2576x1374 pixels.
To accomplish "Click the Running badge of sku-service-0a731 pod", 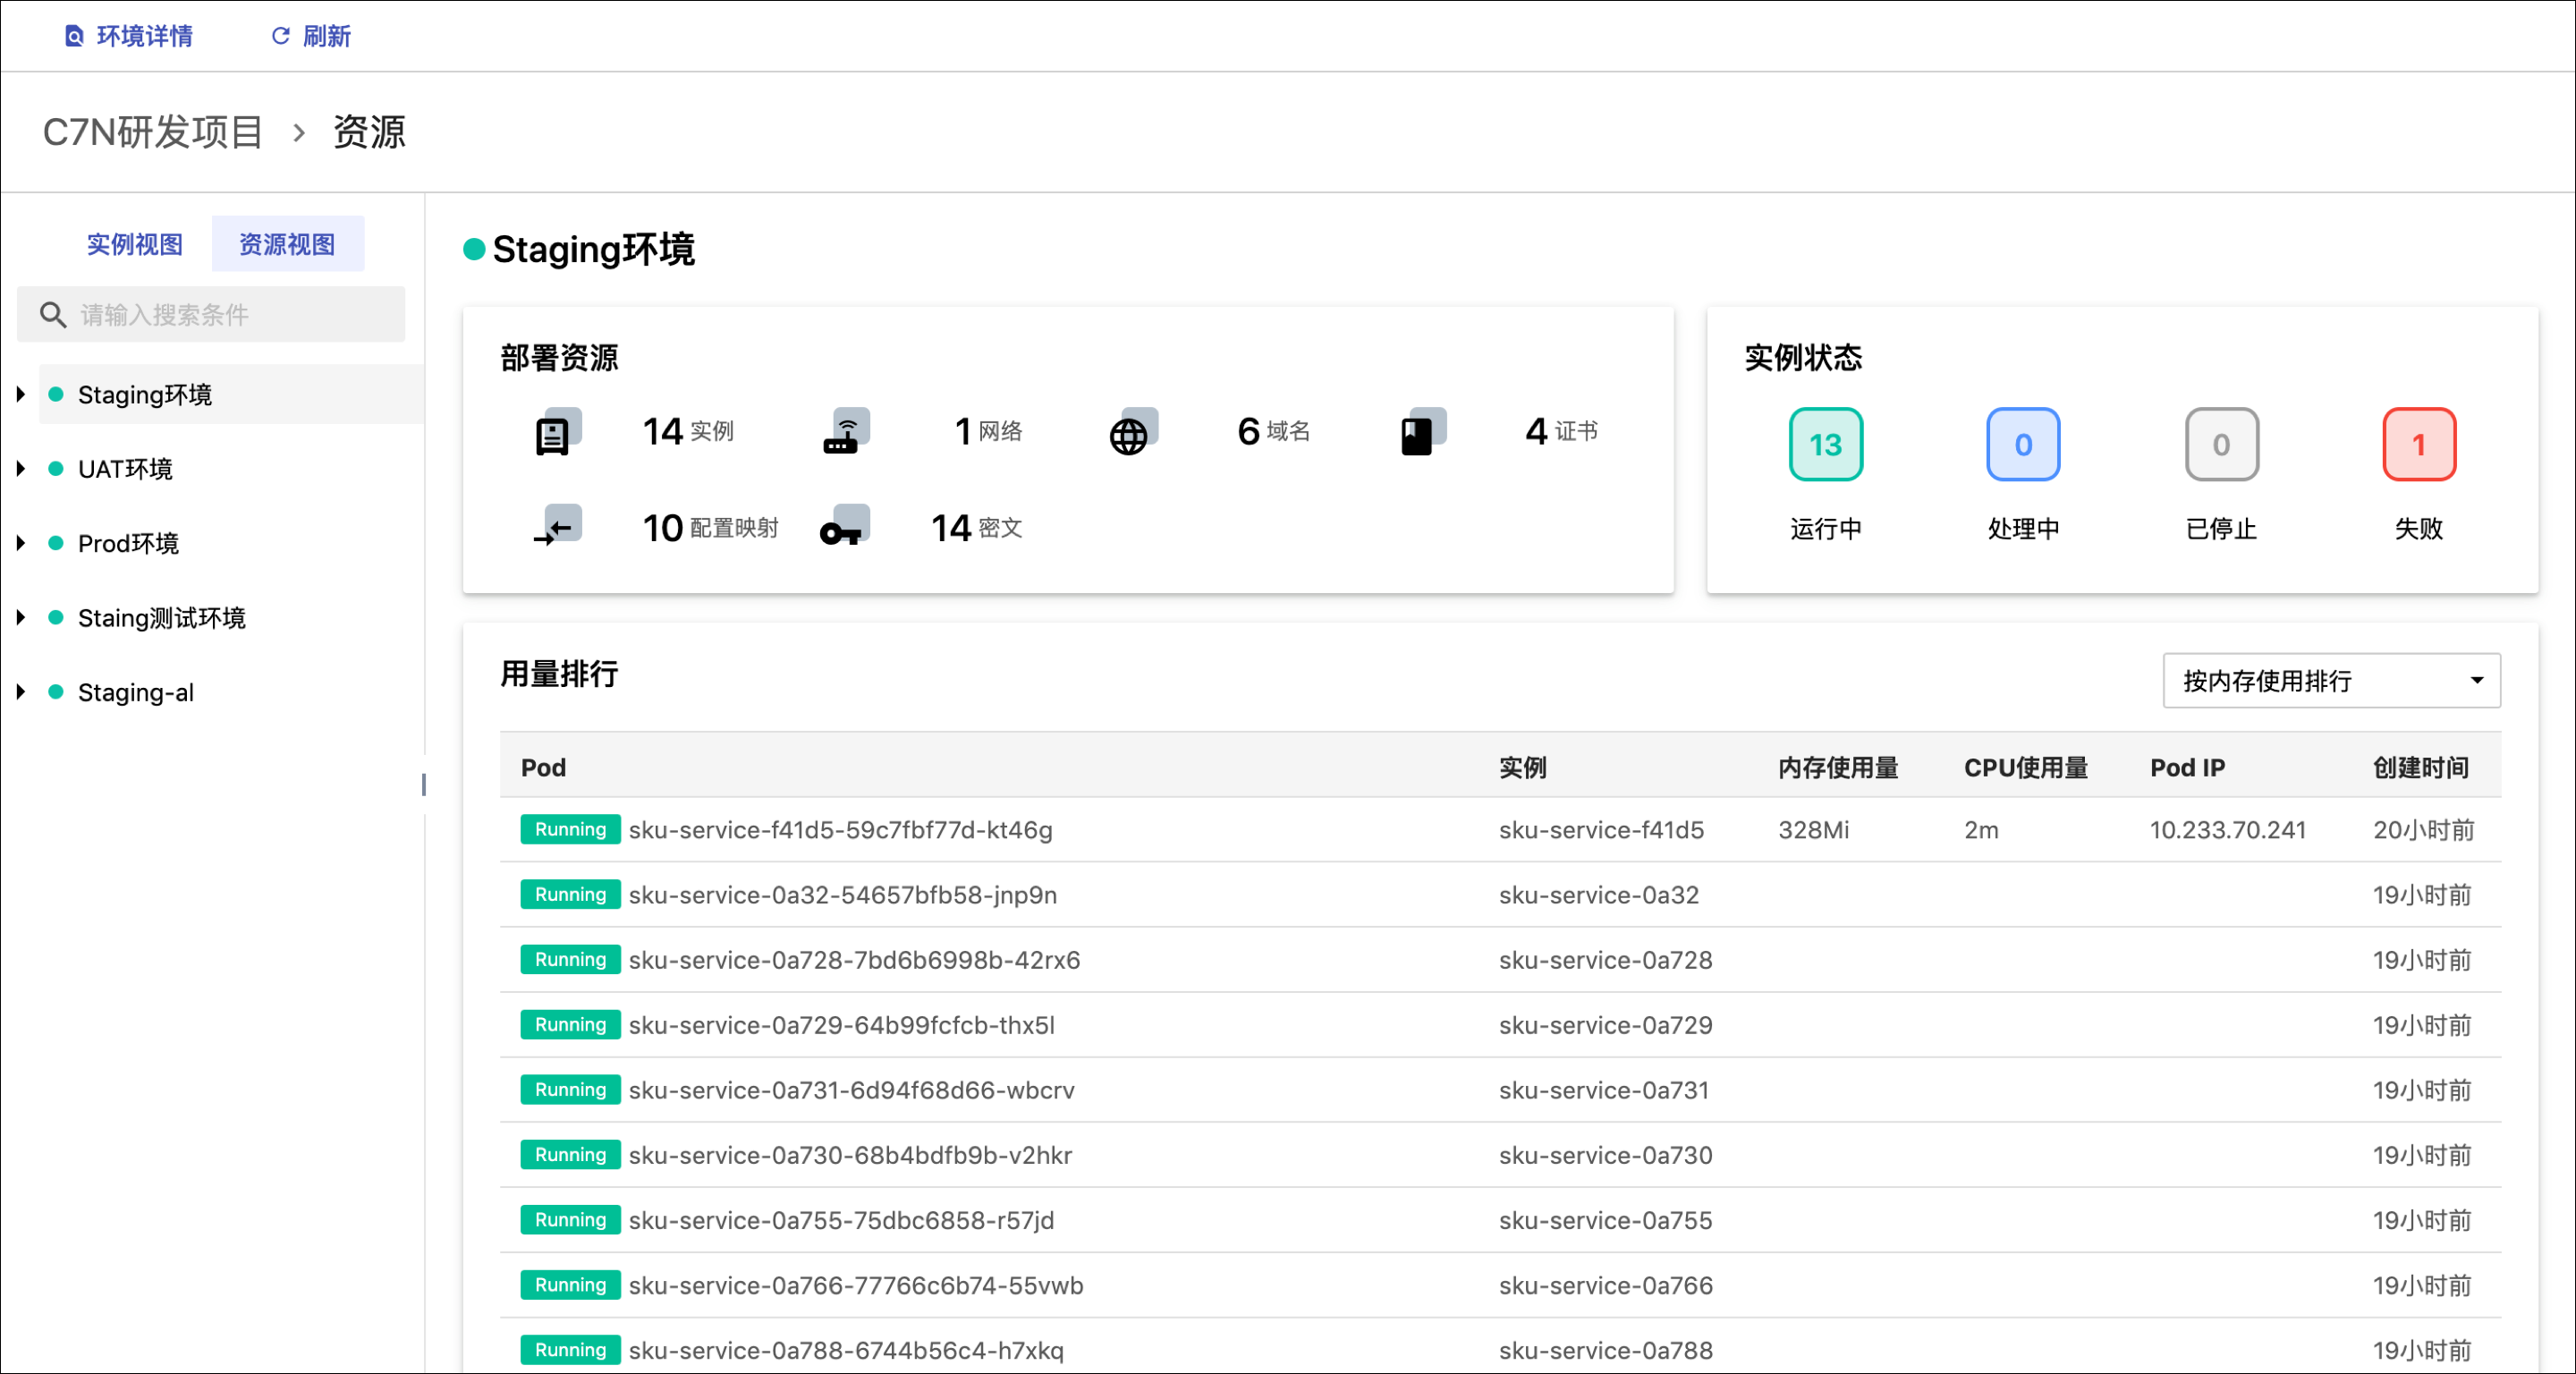I will click(570, 1089).
